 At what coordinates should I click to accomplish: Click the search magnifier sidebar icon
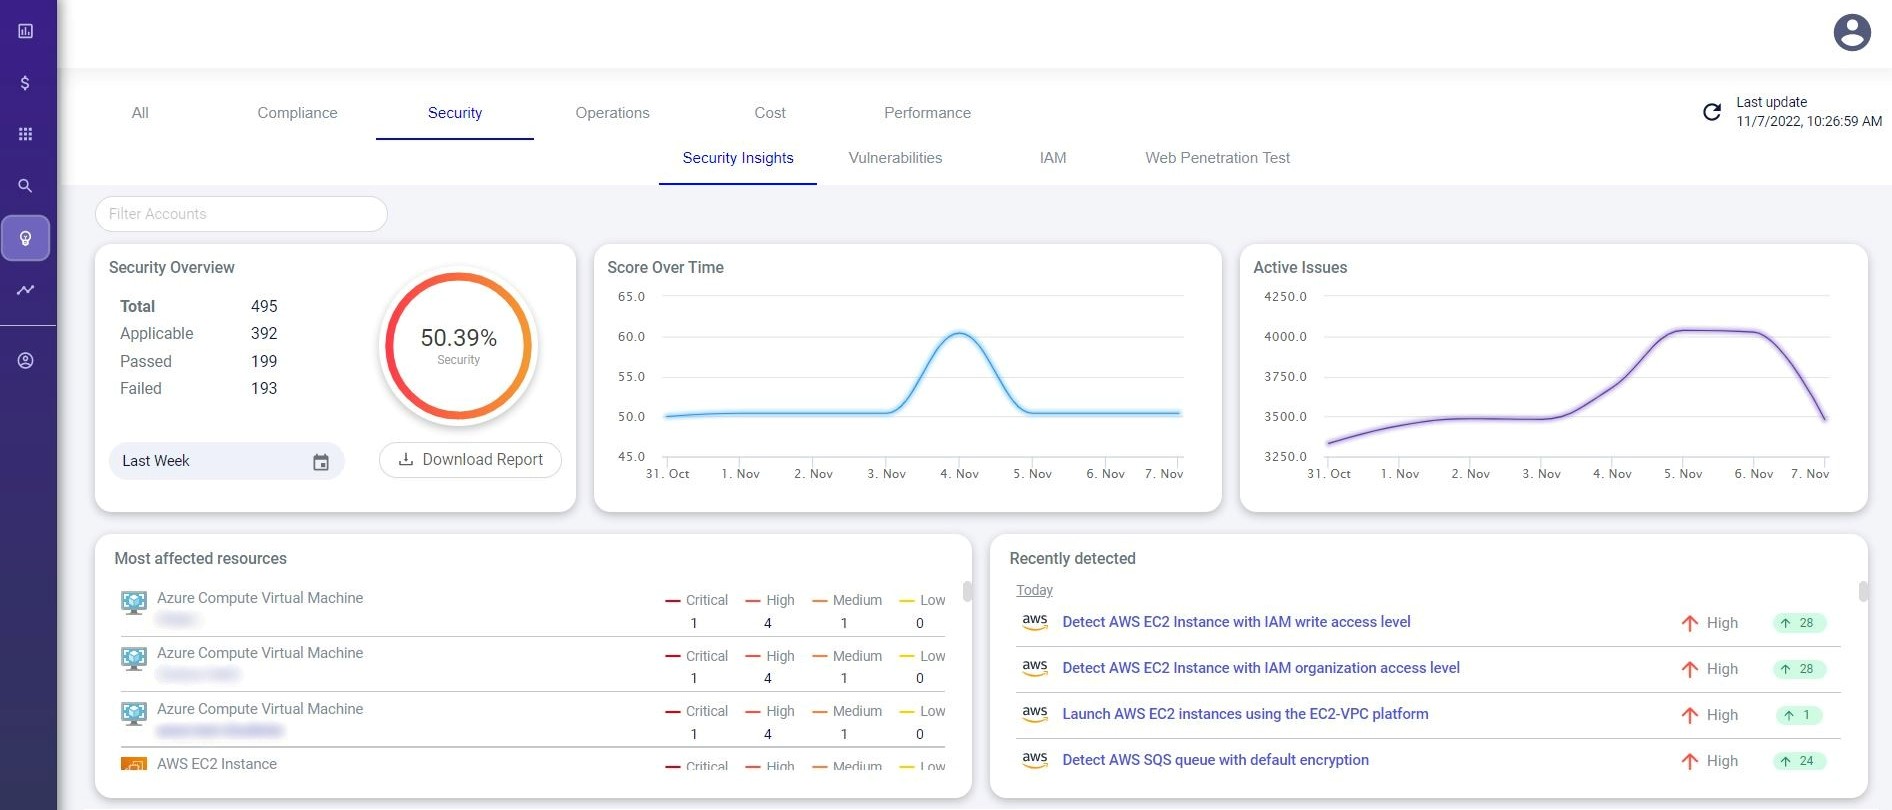click(x=26, y=186)
